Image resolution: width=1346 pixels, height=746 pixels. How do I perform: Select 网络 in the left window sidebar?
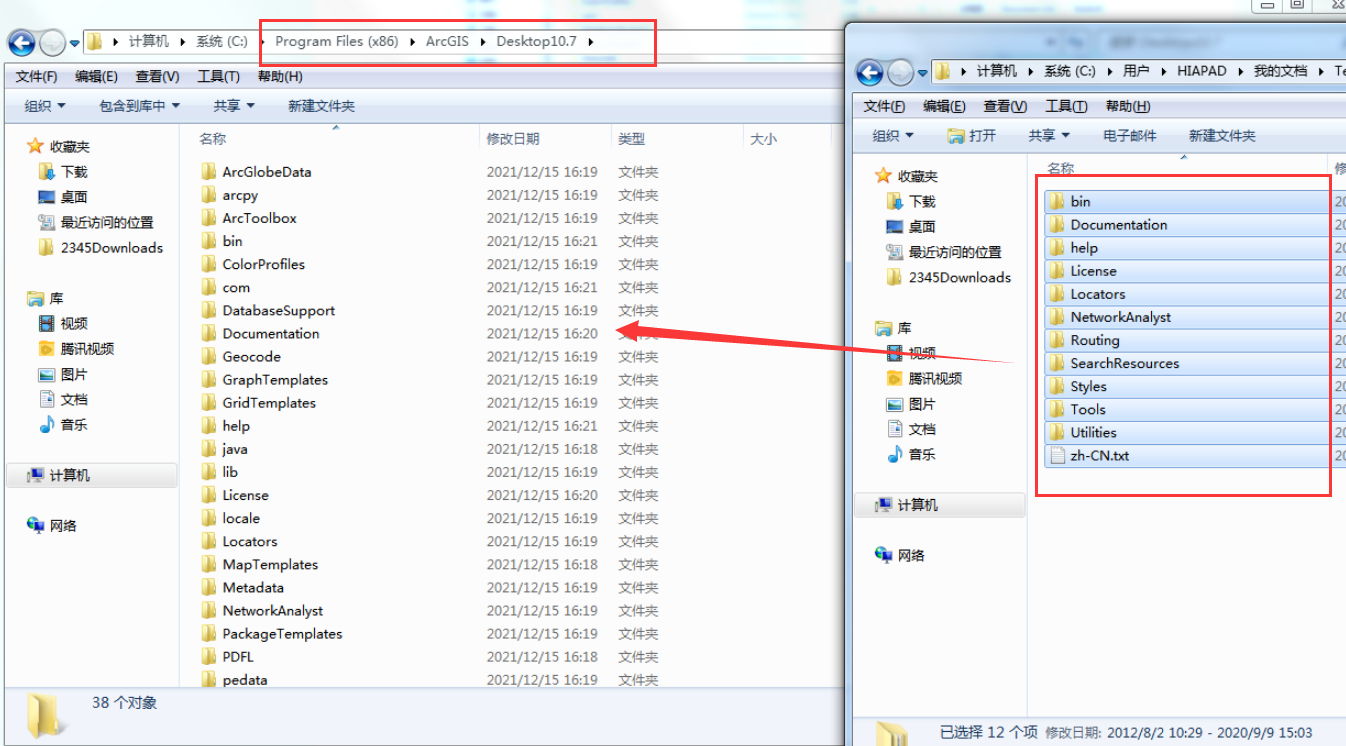point(52,525)
